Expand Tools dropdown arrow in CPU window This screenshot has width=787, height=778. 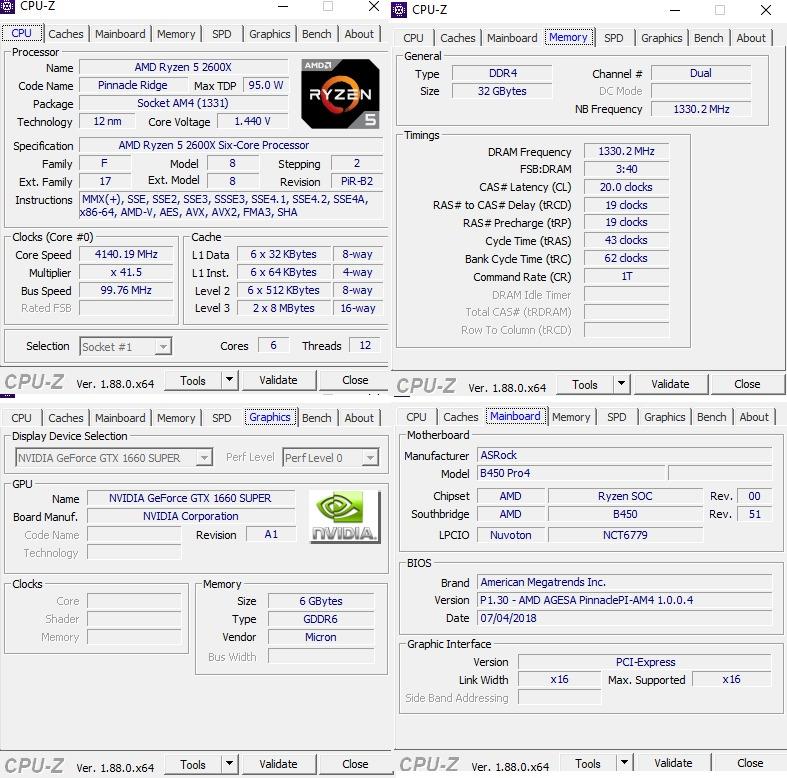[x=229, y=380]
